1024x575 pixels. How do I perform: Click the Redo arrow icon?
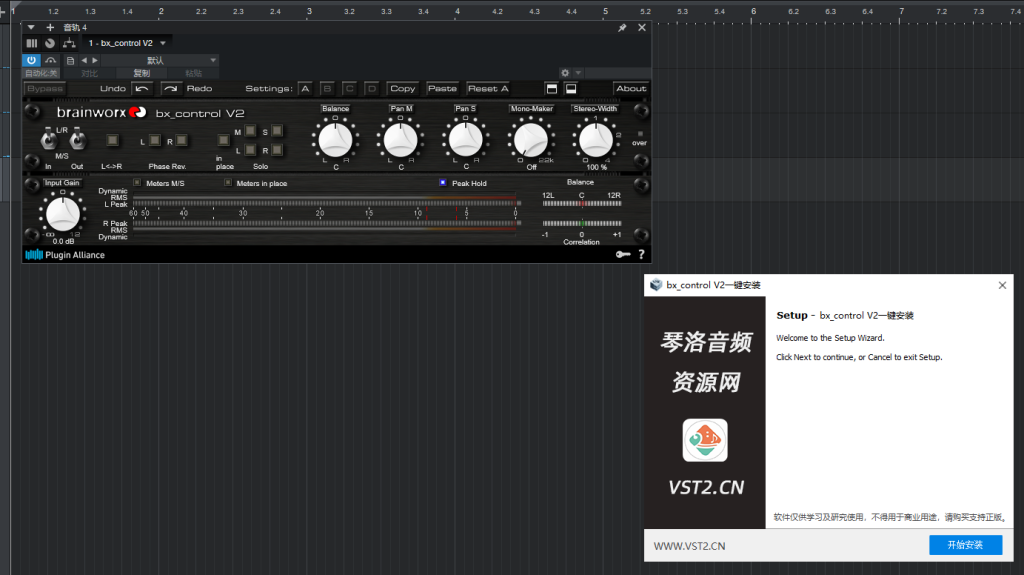click(x=170, y=89)
